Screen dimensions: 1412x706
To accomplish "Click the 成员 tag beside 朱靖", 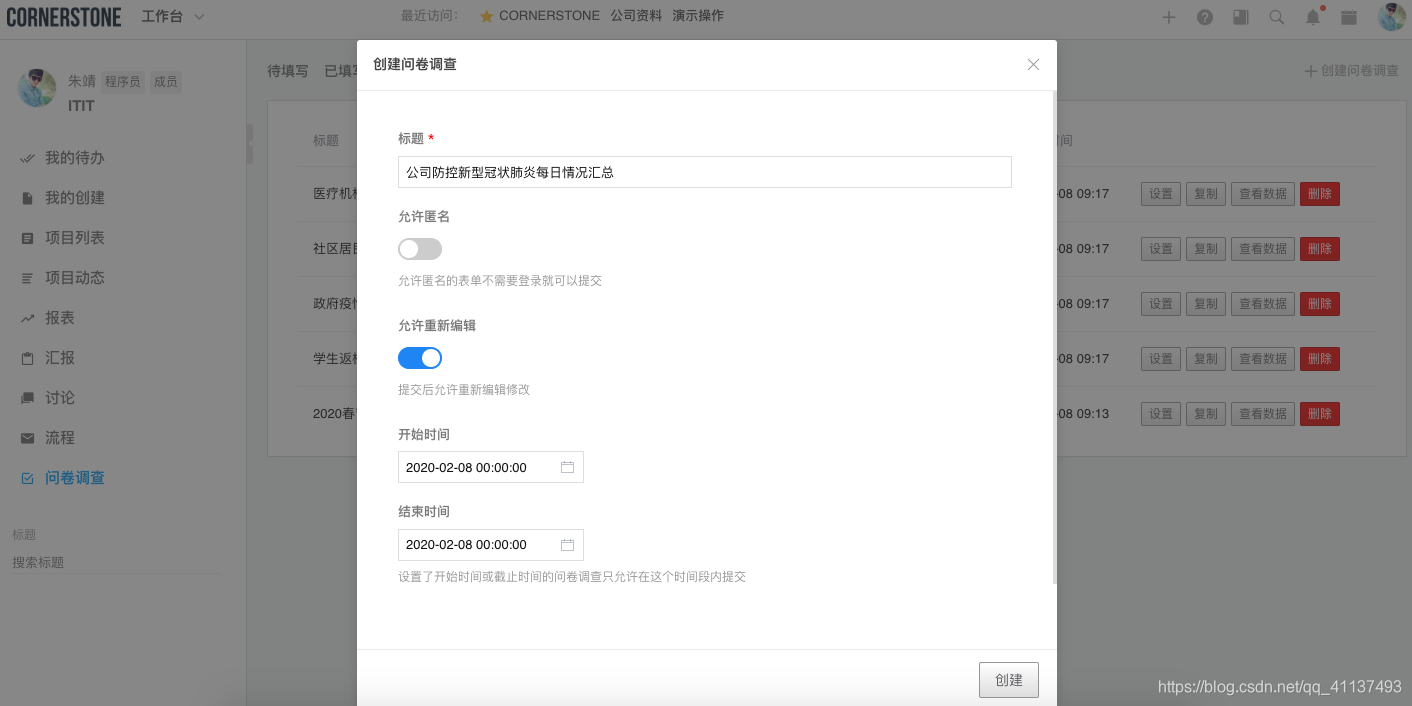I will click(x=166, y=82).
